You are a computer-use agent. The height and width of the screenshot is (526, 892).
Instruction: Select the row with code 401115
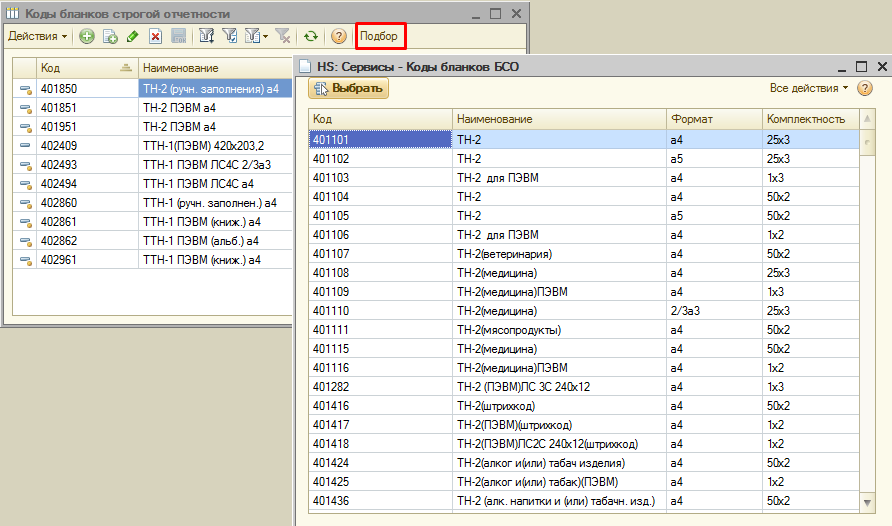point(584,349)
